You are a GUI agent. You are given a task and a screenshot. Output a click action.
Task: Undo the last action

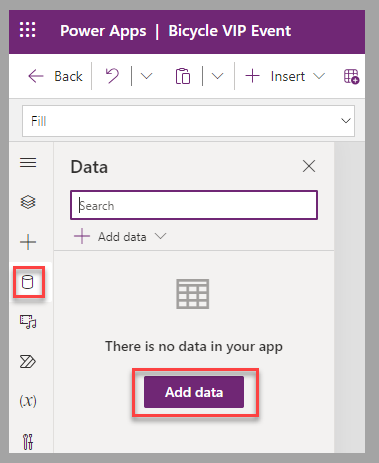(x=112, y=76)
